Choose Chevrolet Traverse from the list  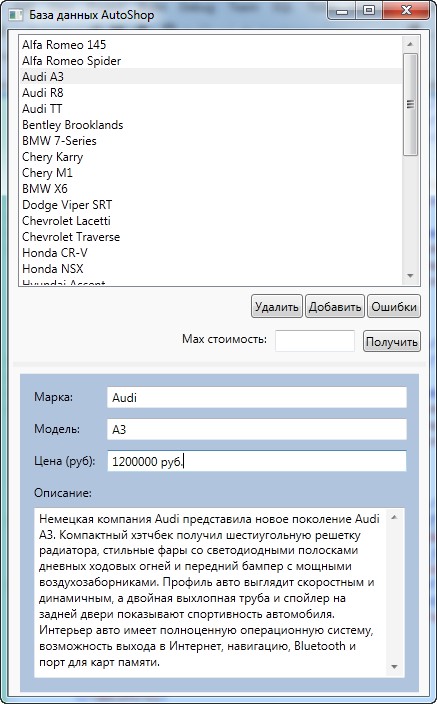tap(211, 237)
